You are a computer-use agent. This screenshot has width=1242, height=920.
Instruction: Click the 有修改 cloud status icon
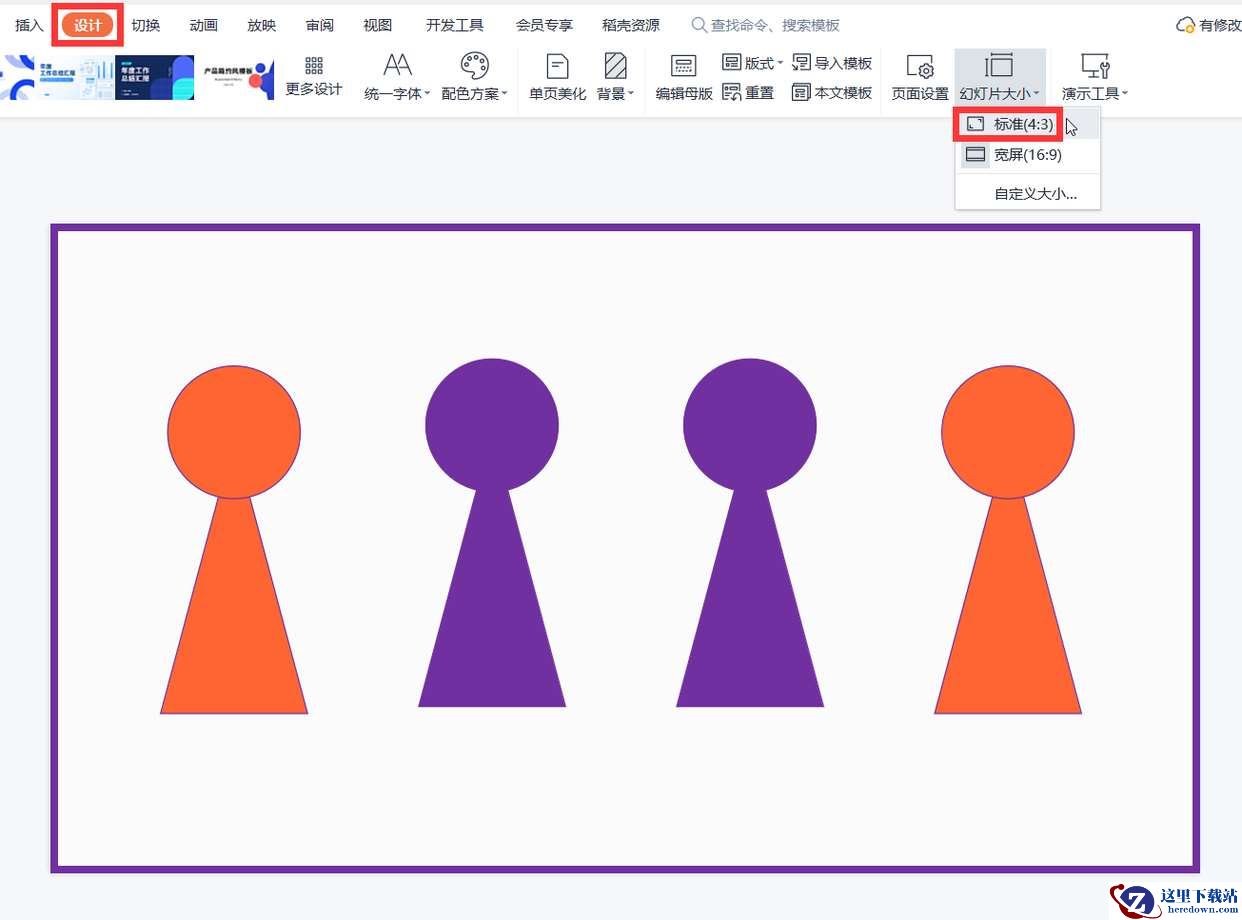1186,25
